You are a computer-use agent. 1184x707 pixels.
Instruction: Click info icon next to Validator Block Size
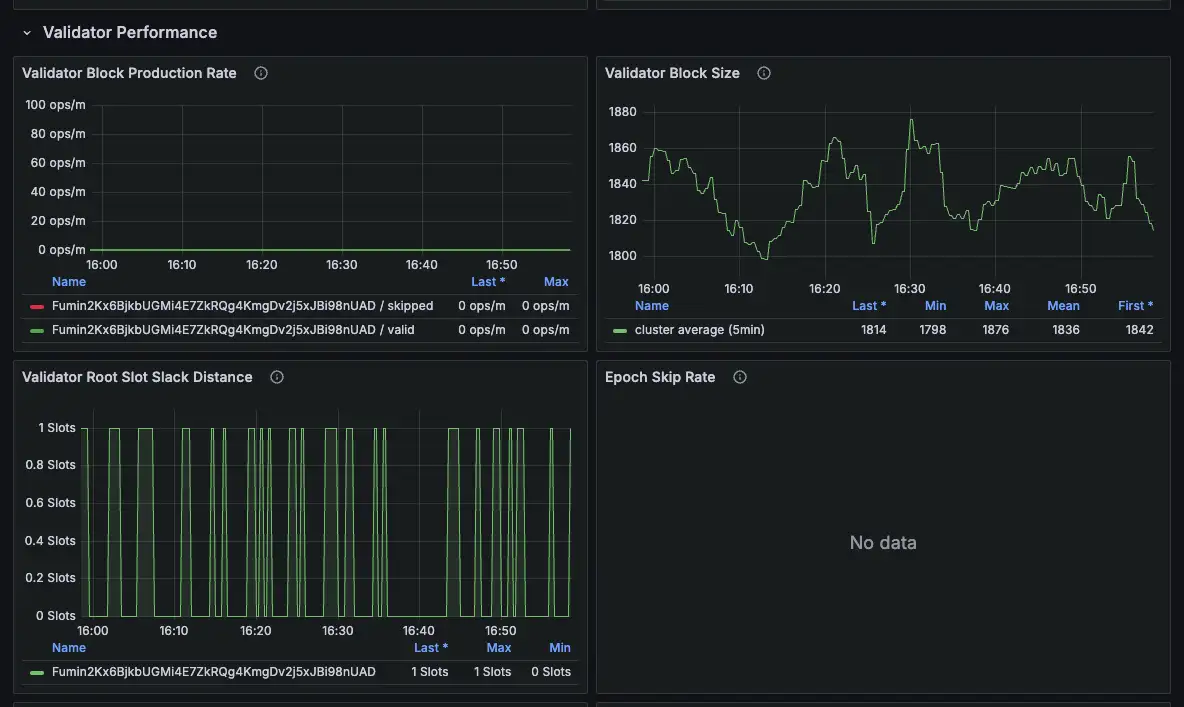point(764,73)
